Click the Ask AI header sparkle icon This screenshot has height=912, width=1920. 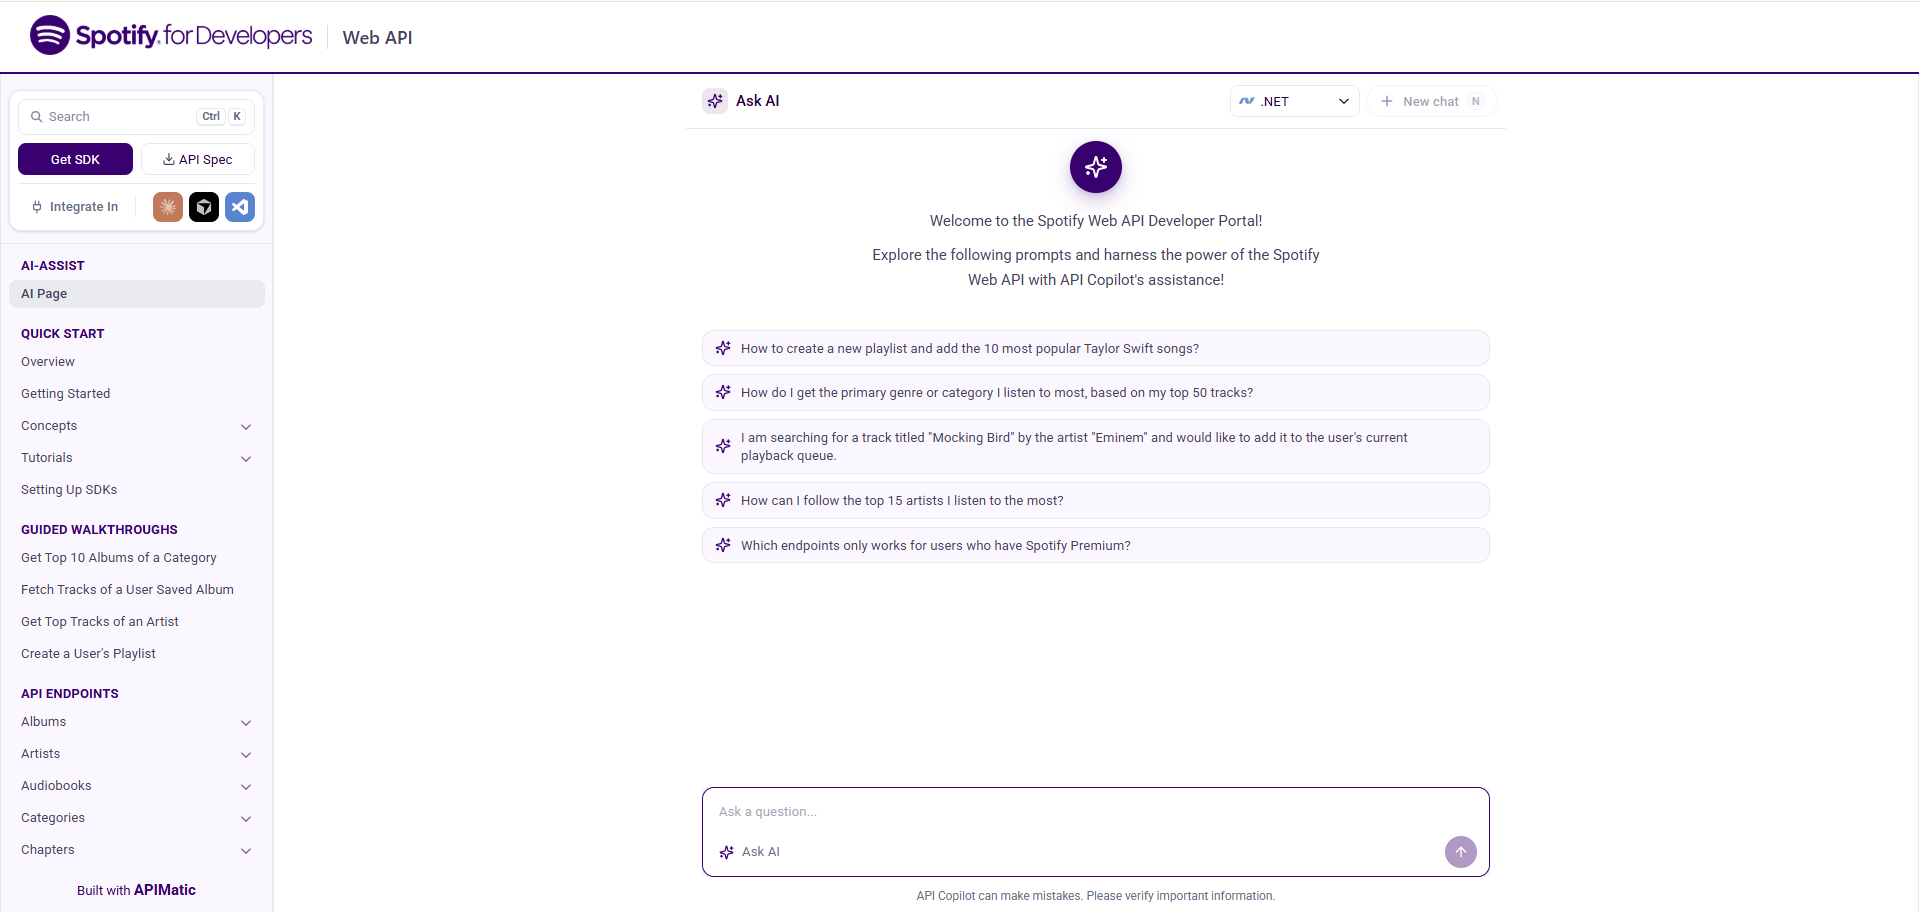(715, 101)
